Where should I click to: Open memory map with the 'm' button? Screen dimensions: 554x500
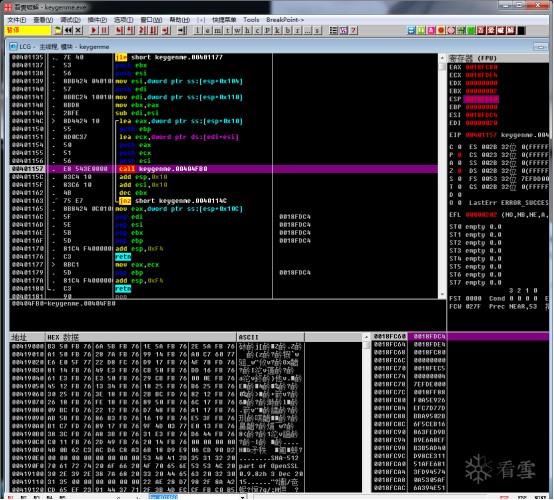218,30
